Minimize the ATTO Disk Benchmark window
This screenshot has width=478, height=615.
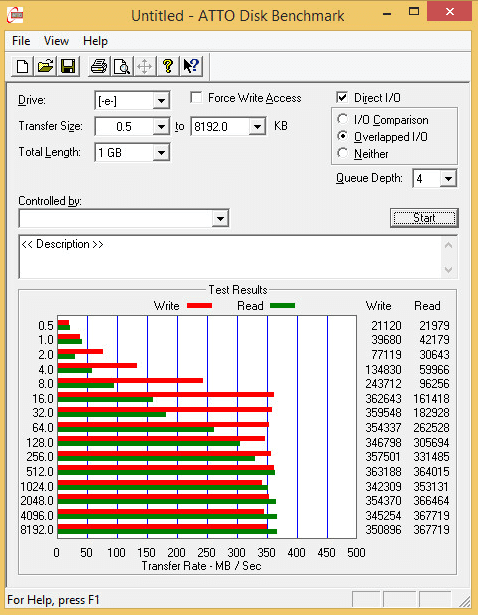(x=387, y=13)
